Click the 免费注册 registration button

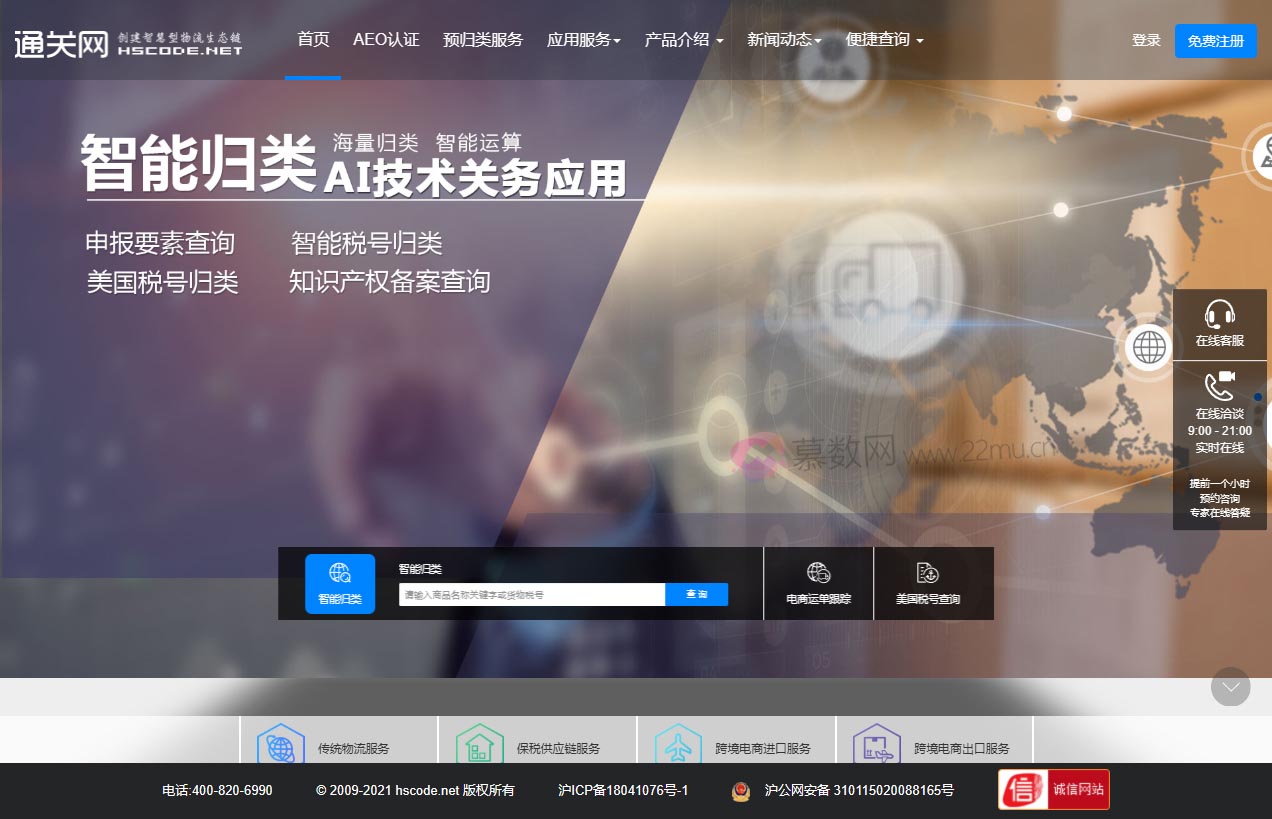click(x=1215, y=40)
